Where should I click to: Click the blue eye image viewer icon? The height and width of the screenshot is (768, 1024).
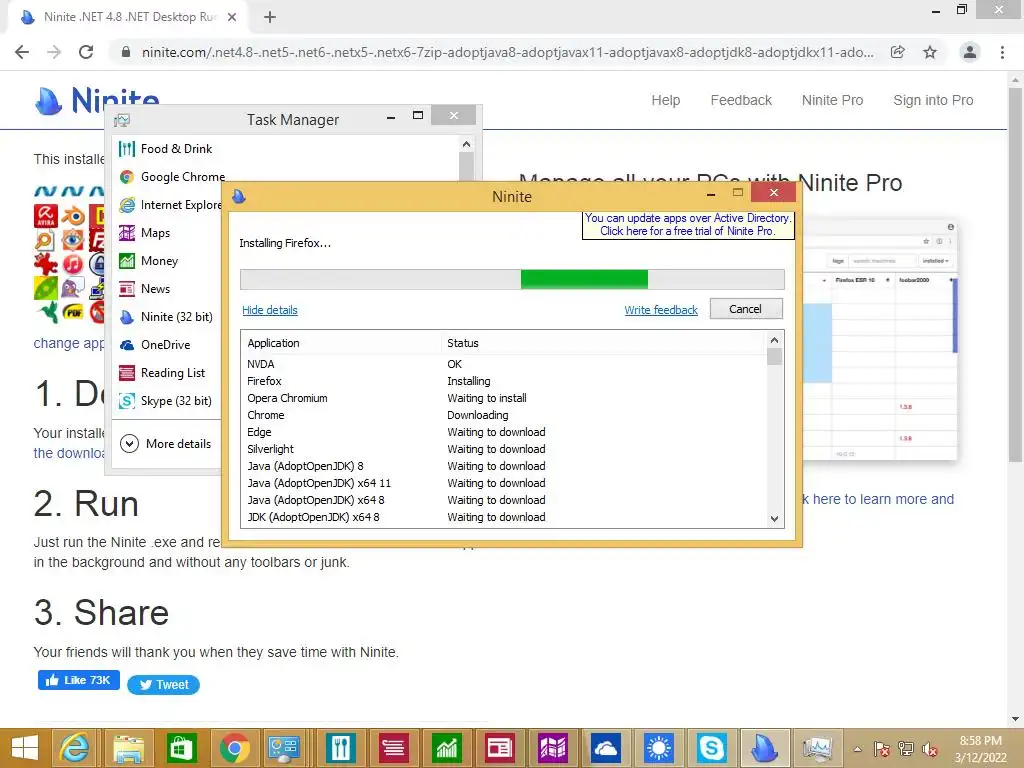coord(73,240)
